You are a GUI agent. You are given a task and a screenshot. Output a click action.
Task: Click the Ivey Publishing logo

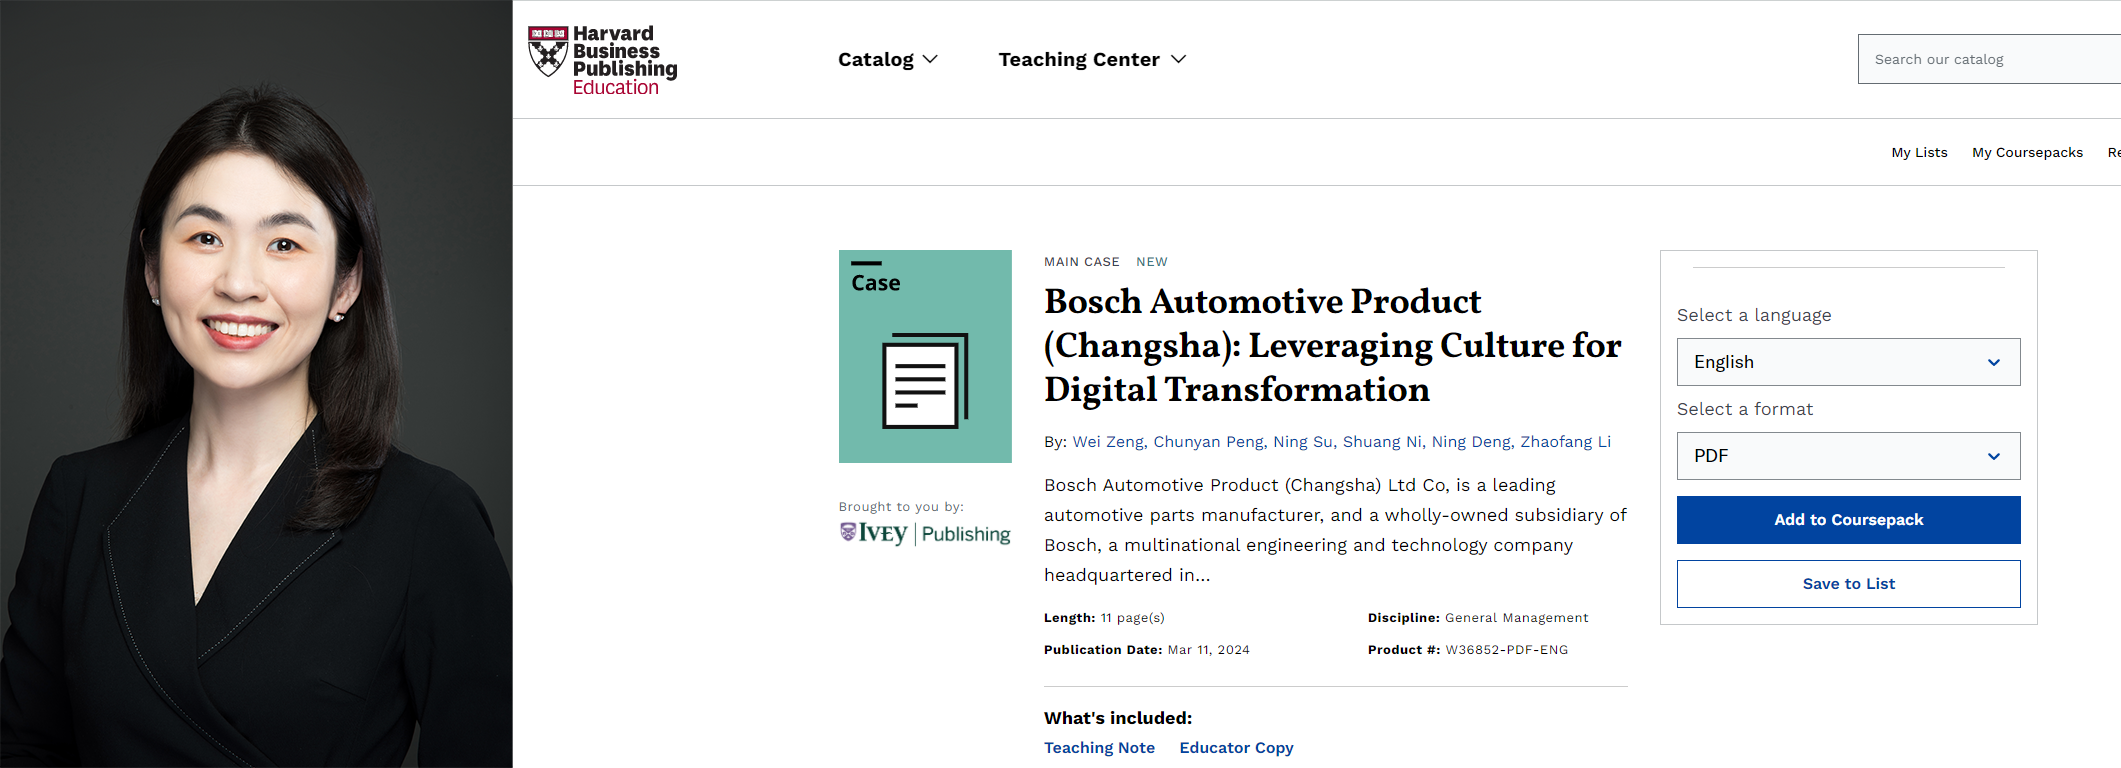click(x=925, y=533)
